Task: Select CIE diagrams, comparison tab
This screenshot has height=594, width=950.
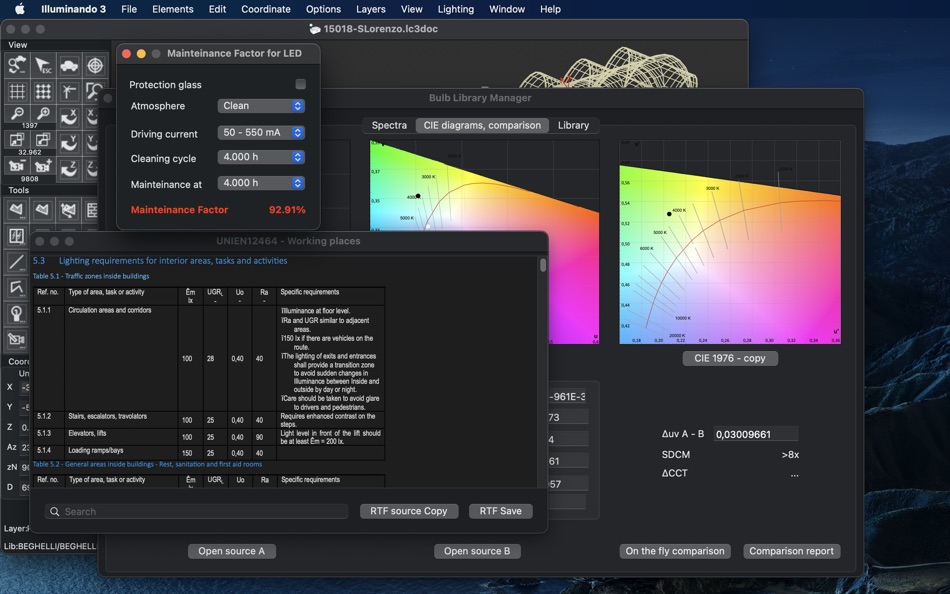Action: (x=482, y=125)
